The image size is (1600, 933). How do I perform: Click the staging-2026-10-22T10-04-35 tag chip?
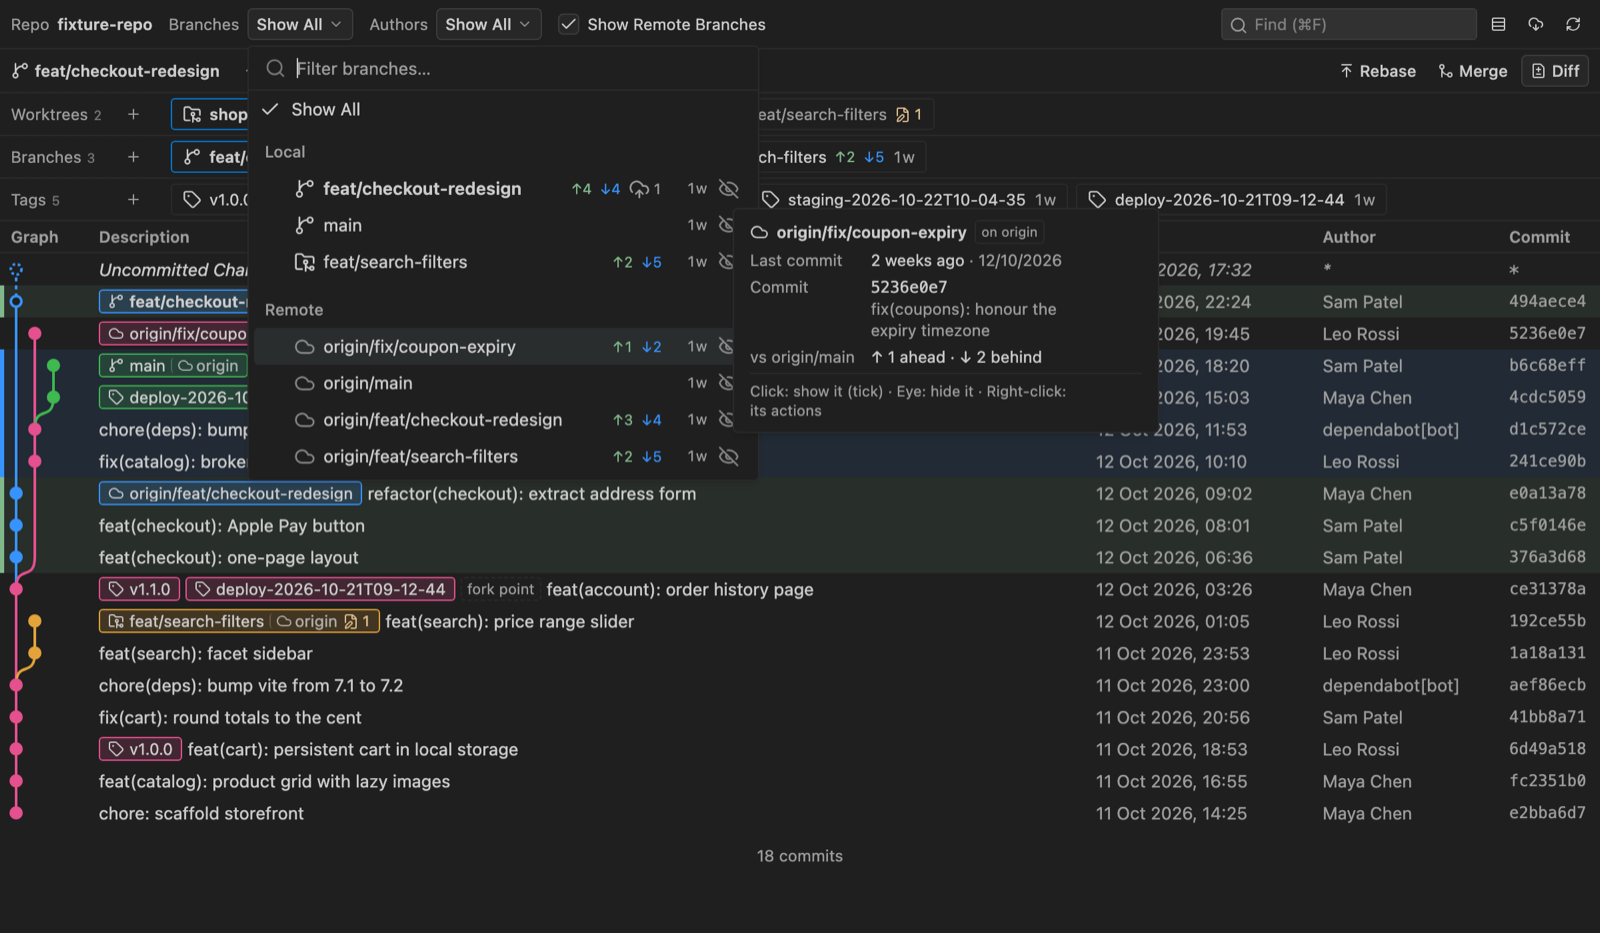(908, 200)
